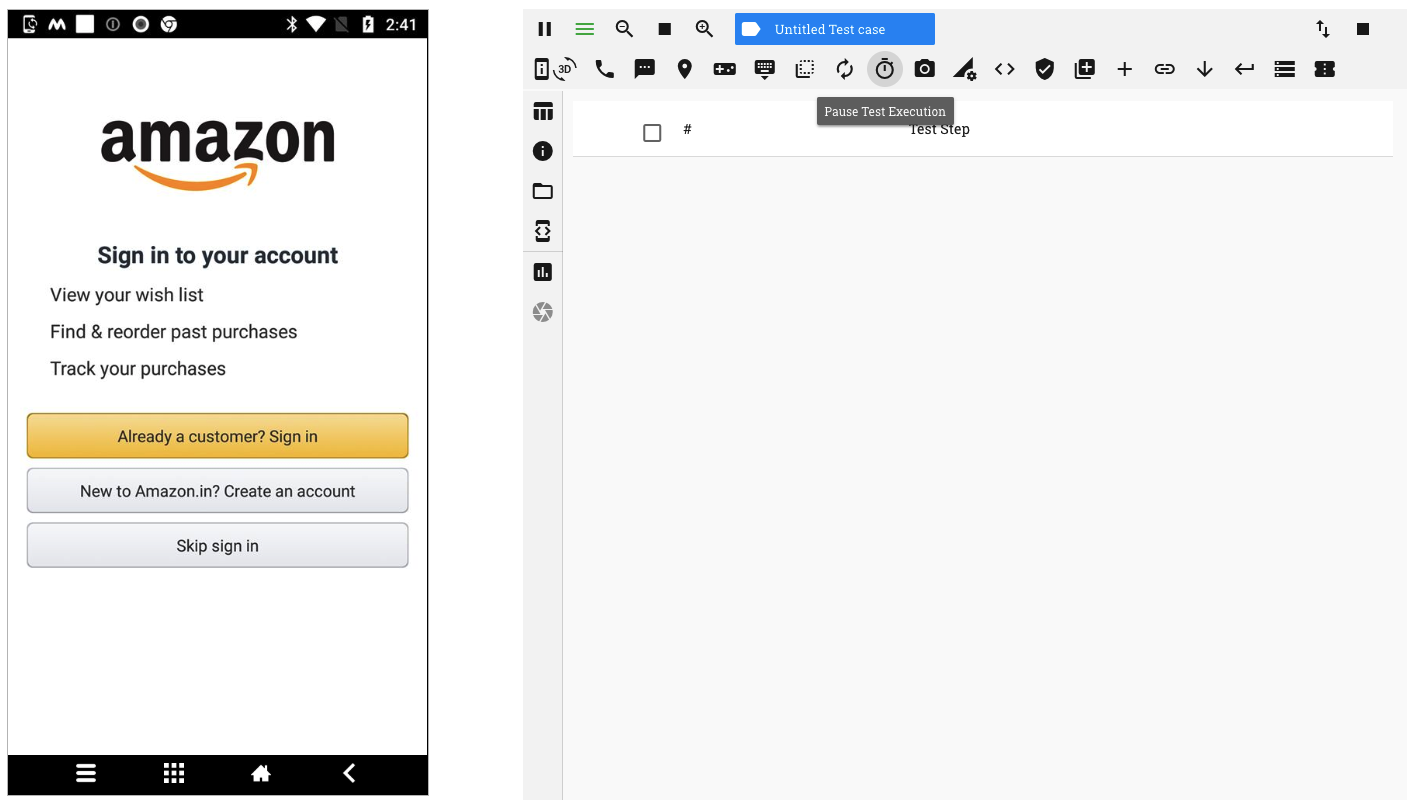Click the up-down swap arrows icon
The height and width of the screenshot is (802, 1413).
[x=1323, y=29]
